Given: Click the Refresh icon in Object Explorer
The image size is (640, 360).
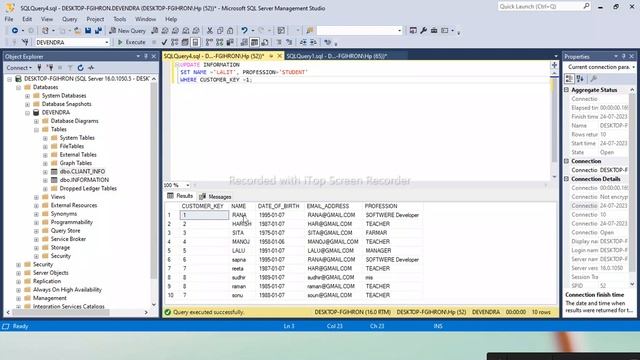Looking at the screenshot, I should (80, 68).
